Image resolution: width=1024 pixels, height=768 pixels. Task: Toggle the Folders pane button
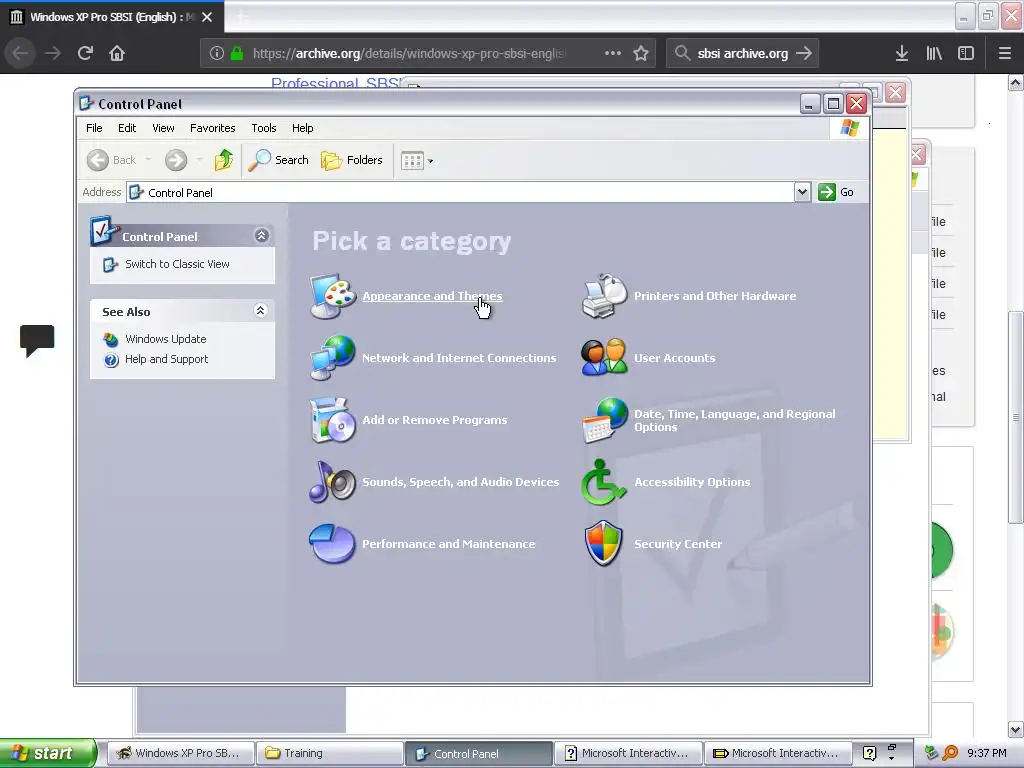[x=352, y=160]
